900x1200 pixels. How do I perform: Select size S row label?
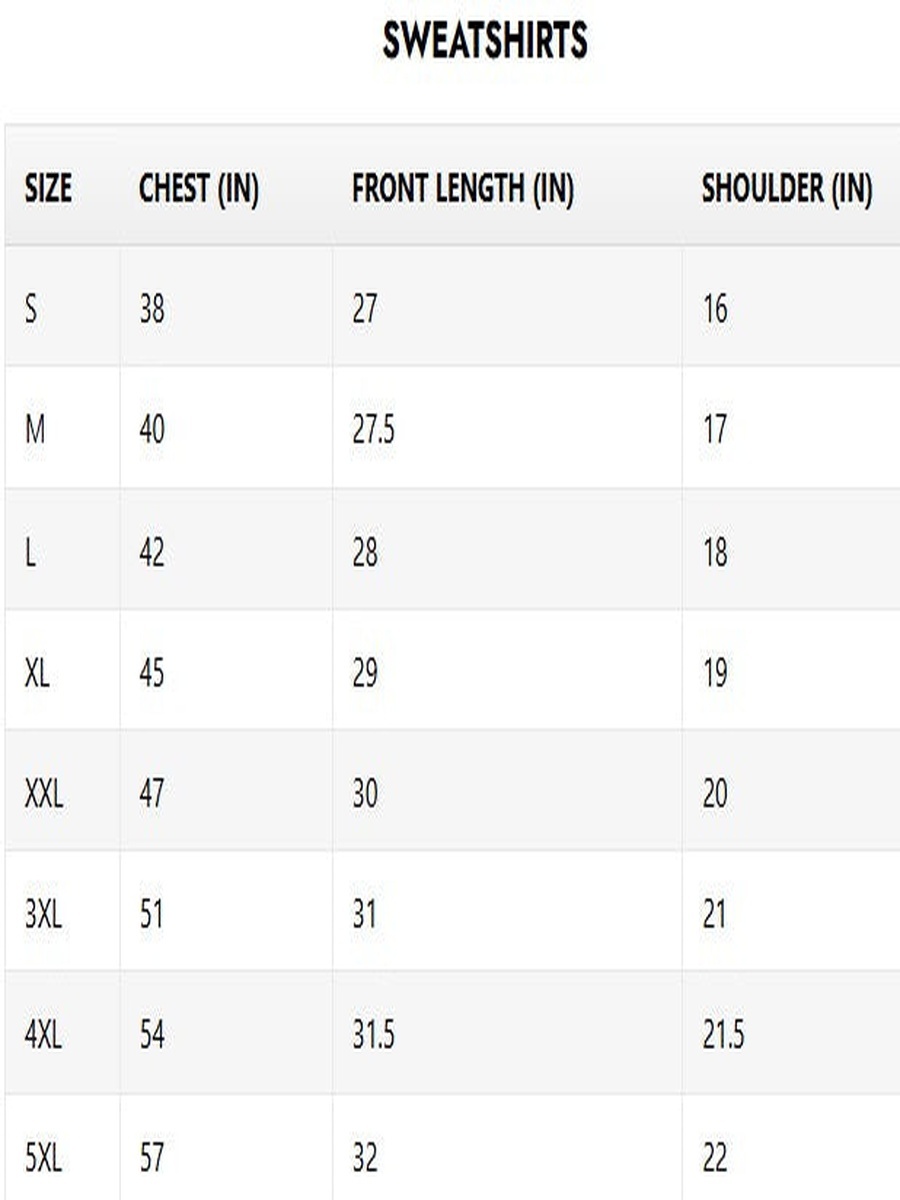(31, 309)
